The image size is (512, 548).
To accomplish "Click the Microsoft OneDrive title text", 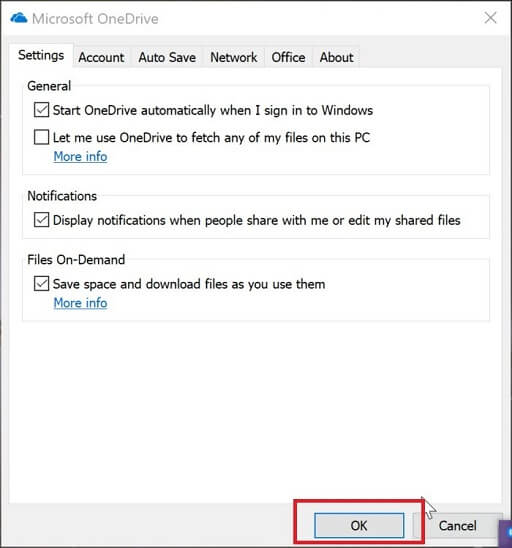I will coord(95,19).
